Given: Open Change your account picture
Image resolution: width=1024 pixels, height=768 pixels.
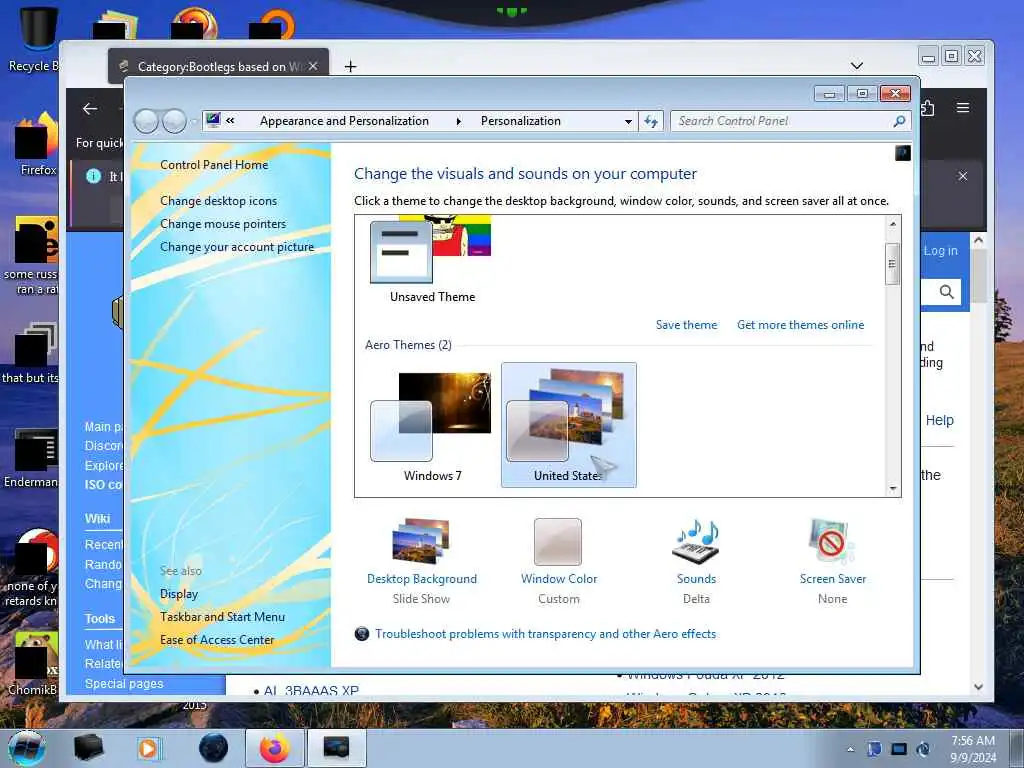Looking at the screenshot, I should [x=236, y=247].
